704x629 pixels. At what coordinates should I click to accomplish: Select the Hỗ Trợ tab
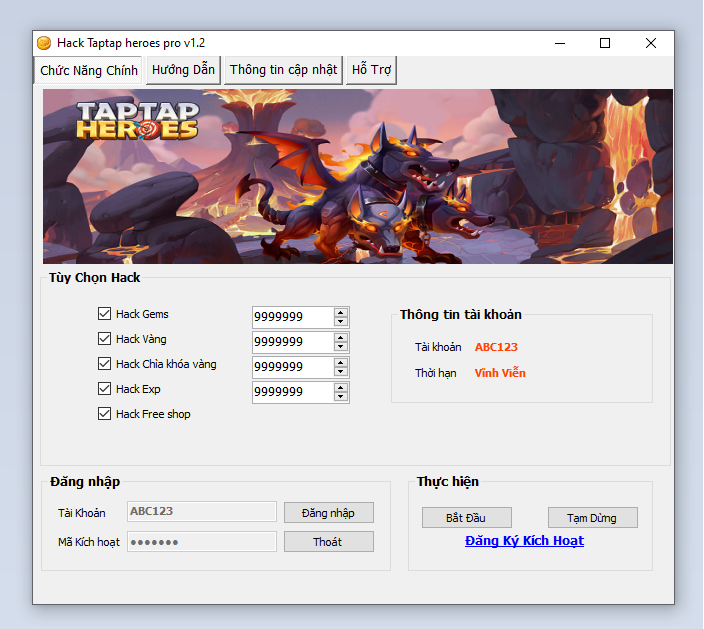coord(371,70)
